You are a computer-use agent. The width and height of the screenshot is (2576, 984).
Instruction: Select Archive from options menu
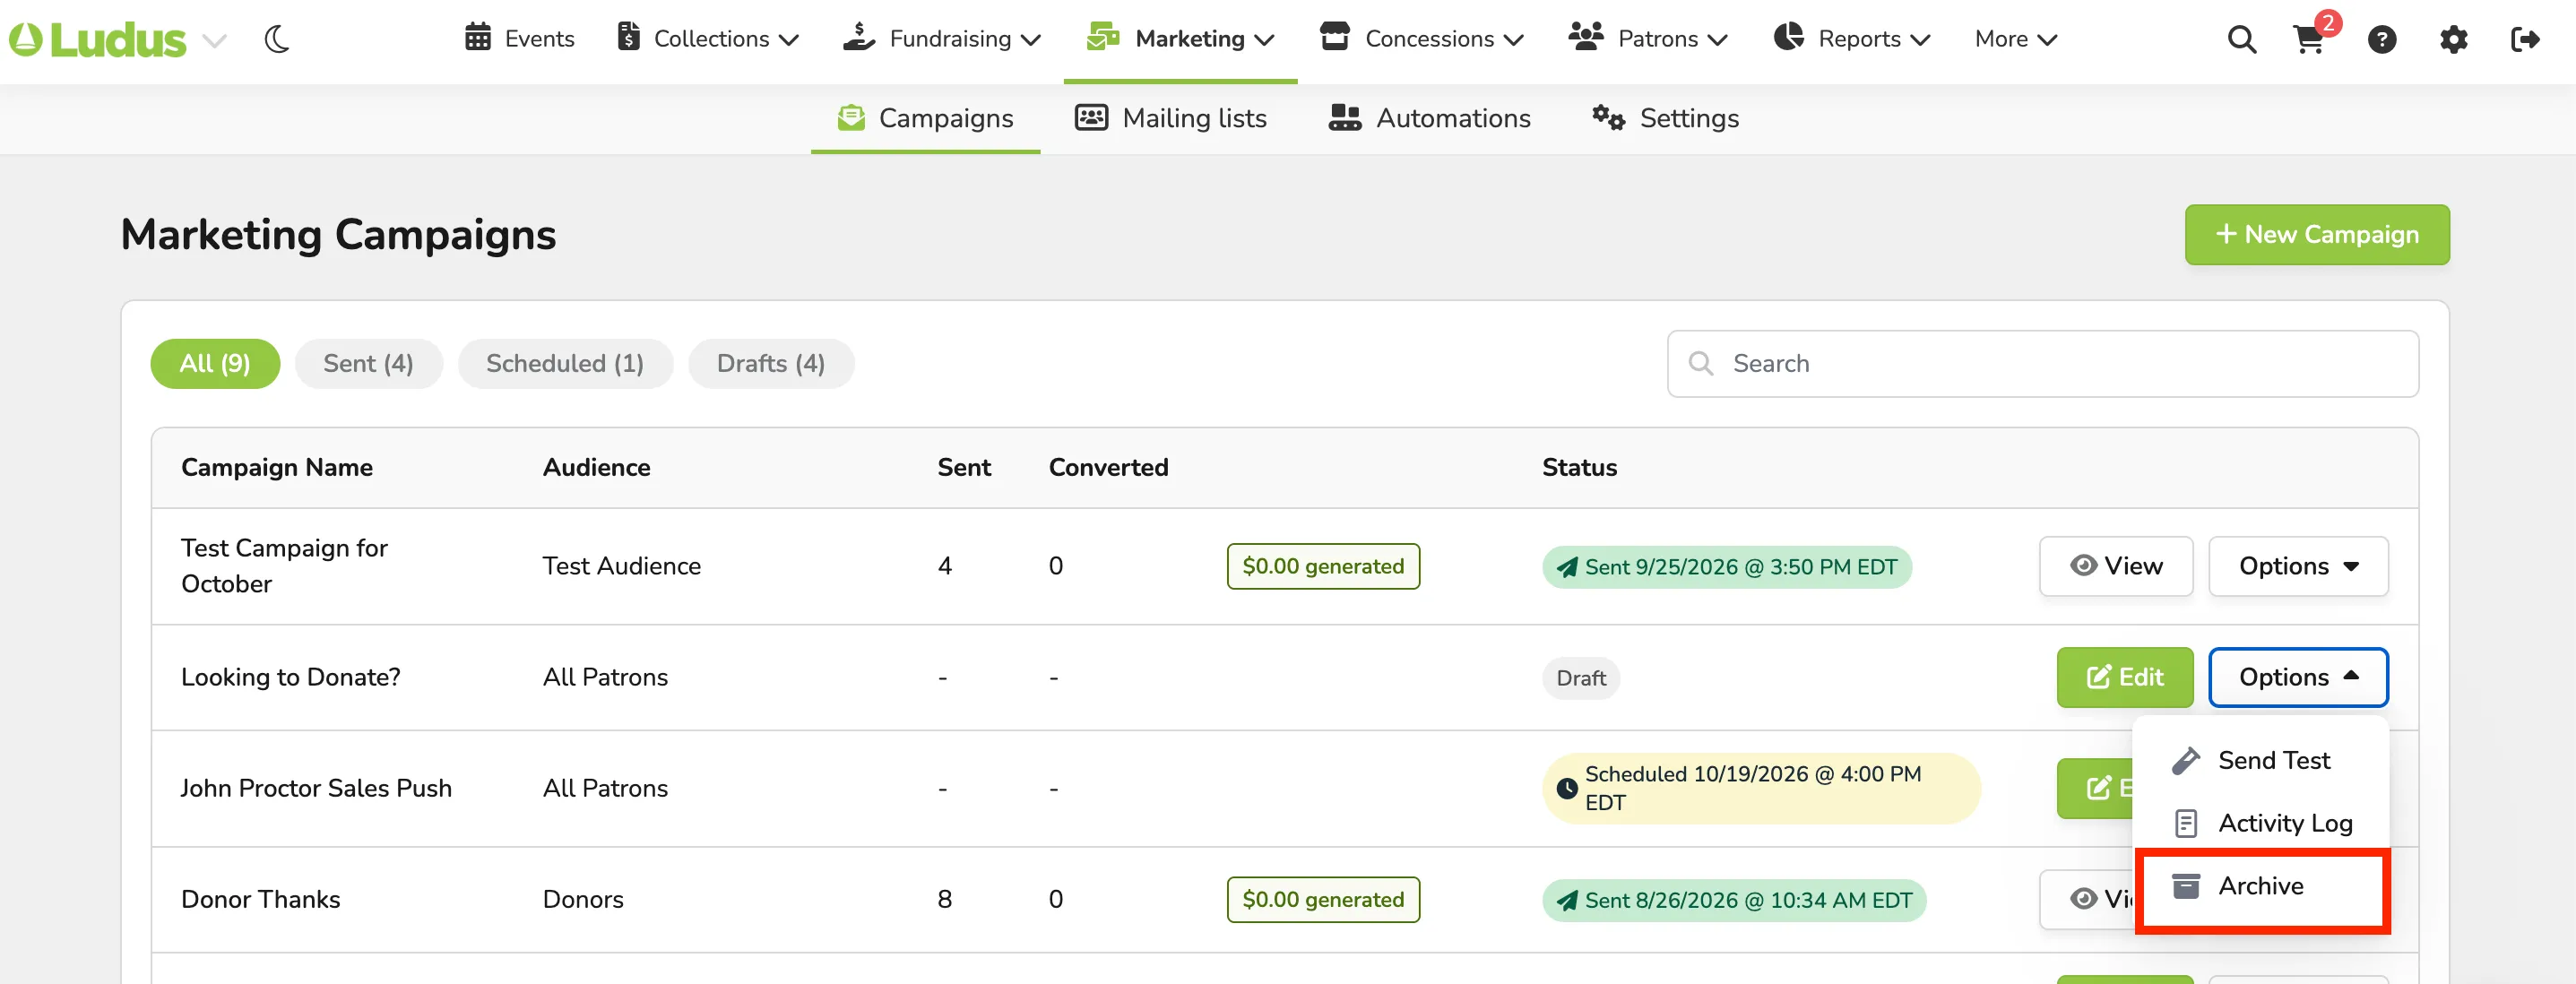[x=2260, y=886]
